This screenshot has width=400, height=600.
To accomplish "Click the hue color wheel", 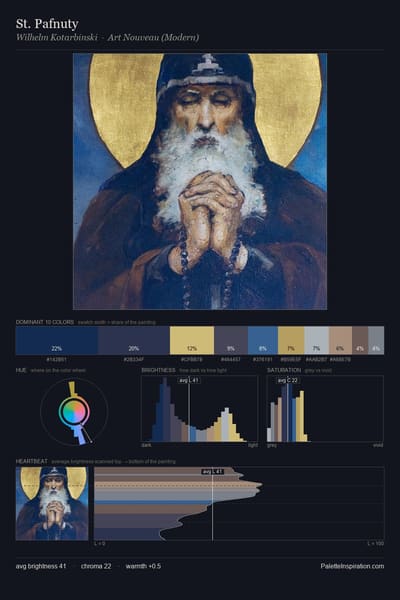I will (x=74, y=412).
